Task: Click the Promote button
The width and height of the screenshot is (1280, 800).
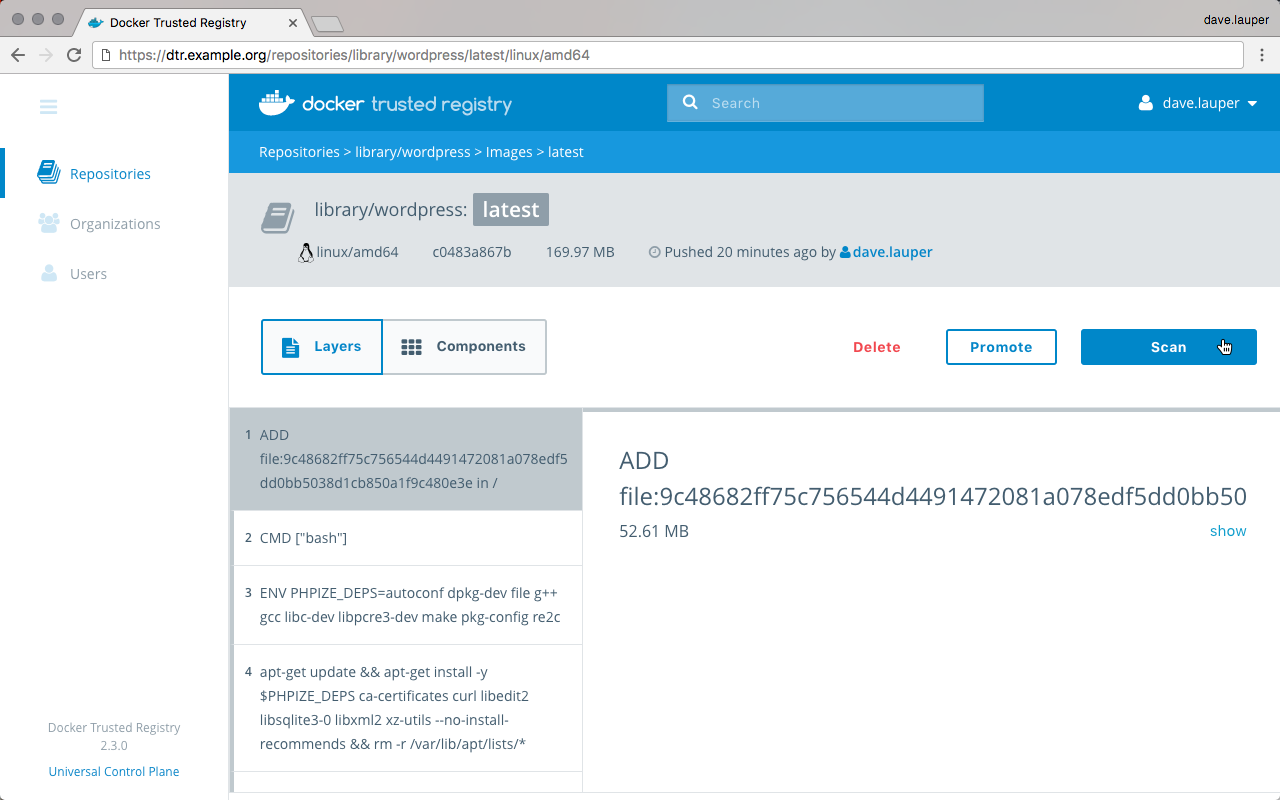Action: tap(1000, 347)
